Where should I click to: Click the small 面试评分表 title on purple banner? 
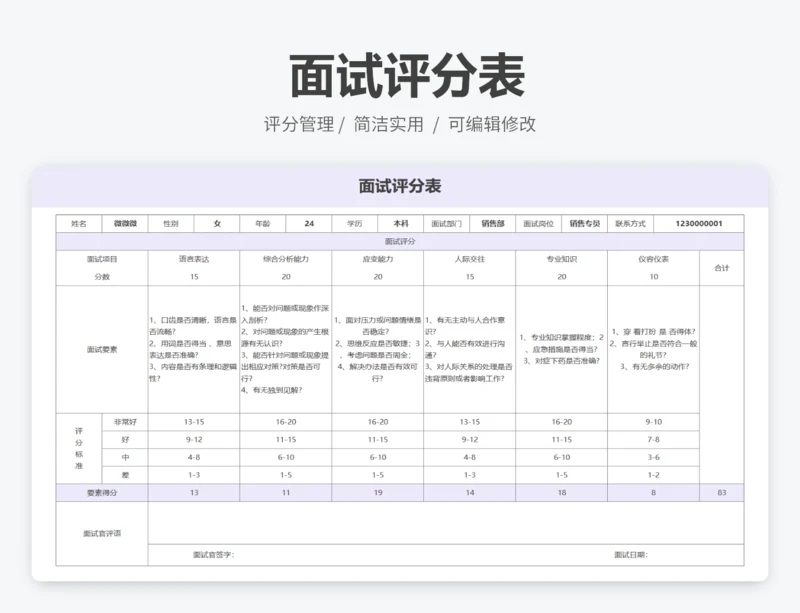coord(400,186)
